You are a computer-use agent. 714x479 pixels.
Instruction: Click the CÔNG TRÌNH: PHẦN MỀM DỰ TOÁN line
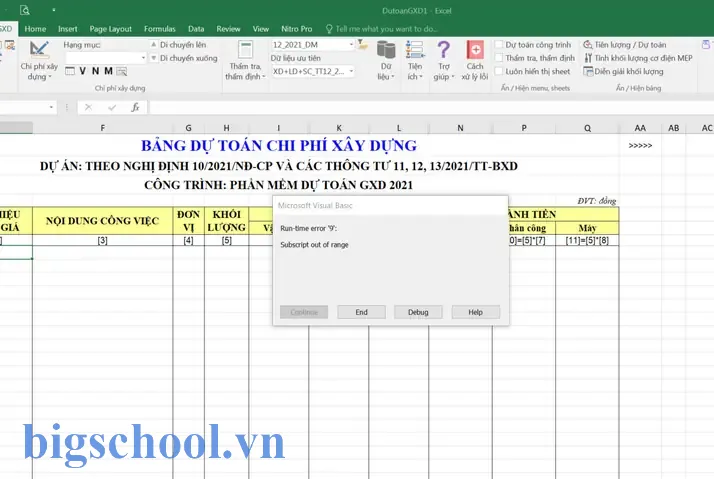279,185
